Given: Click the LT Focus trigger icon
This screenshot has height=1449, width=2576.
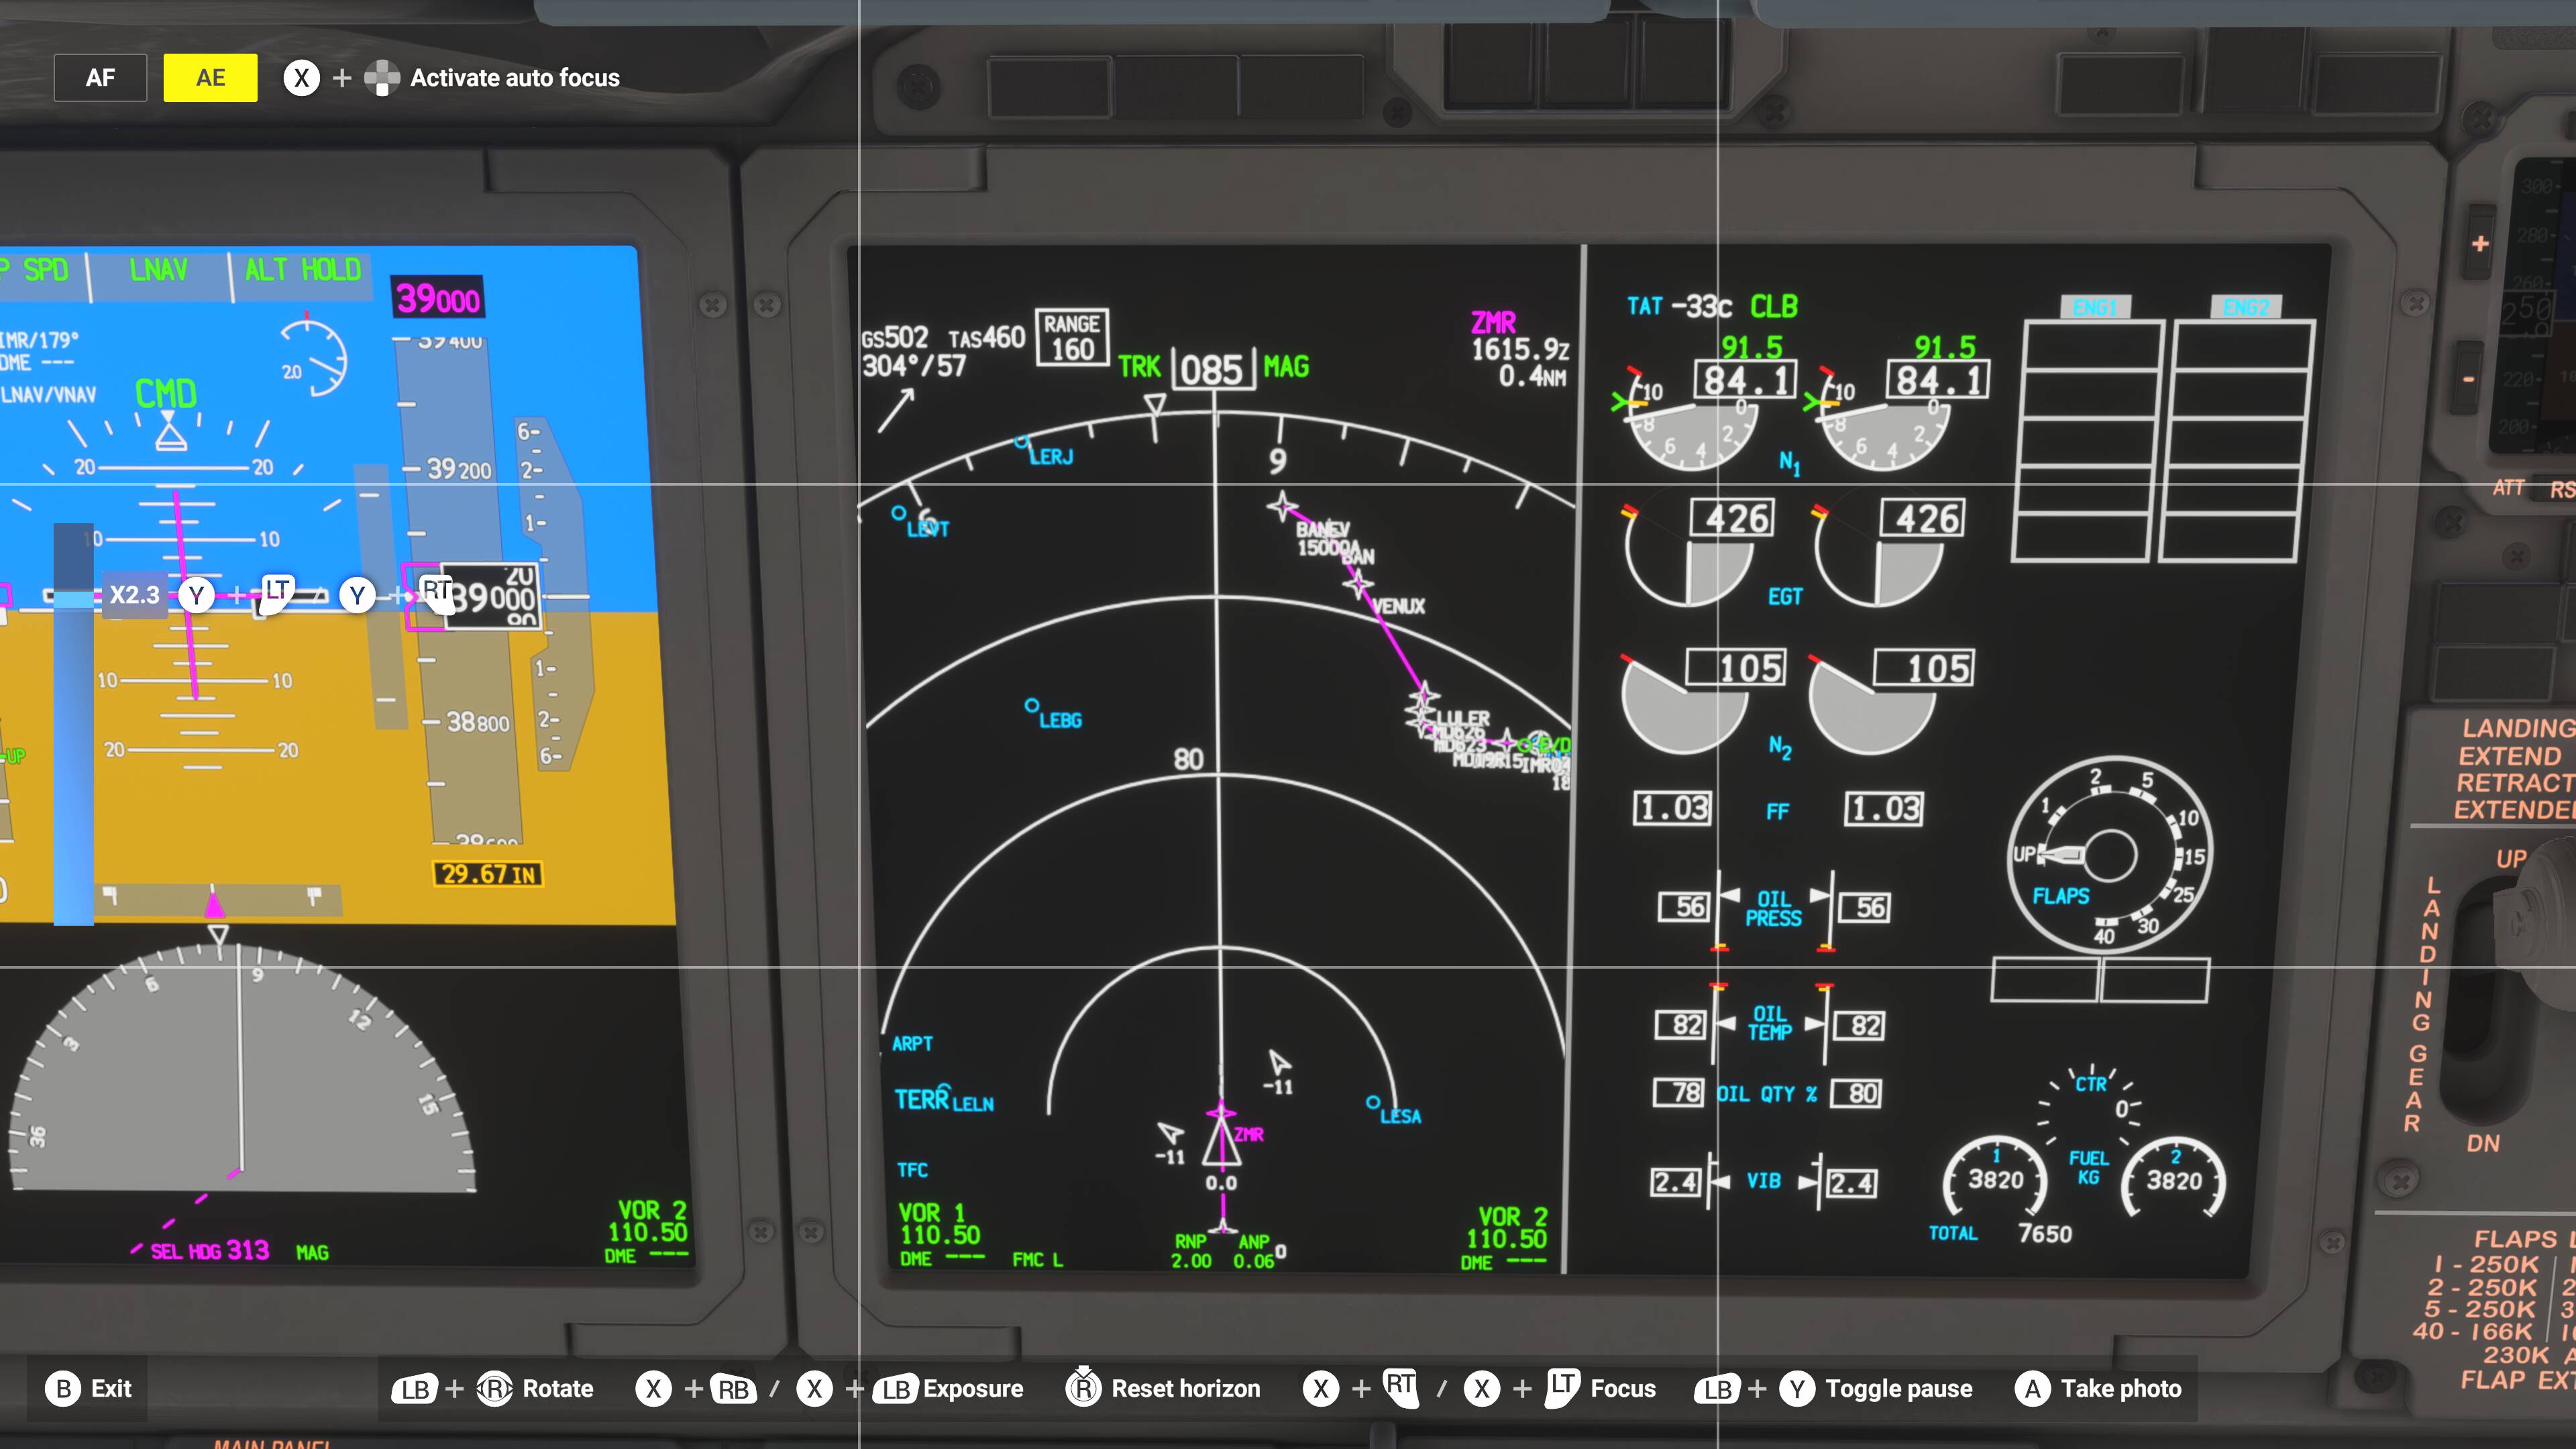Looking at the screenshot, I should click(1561, 1387).
